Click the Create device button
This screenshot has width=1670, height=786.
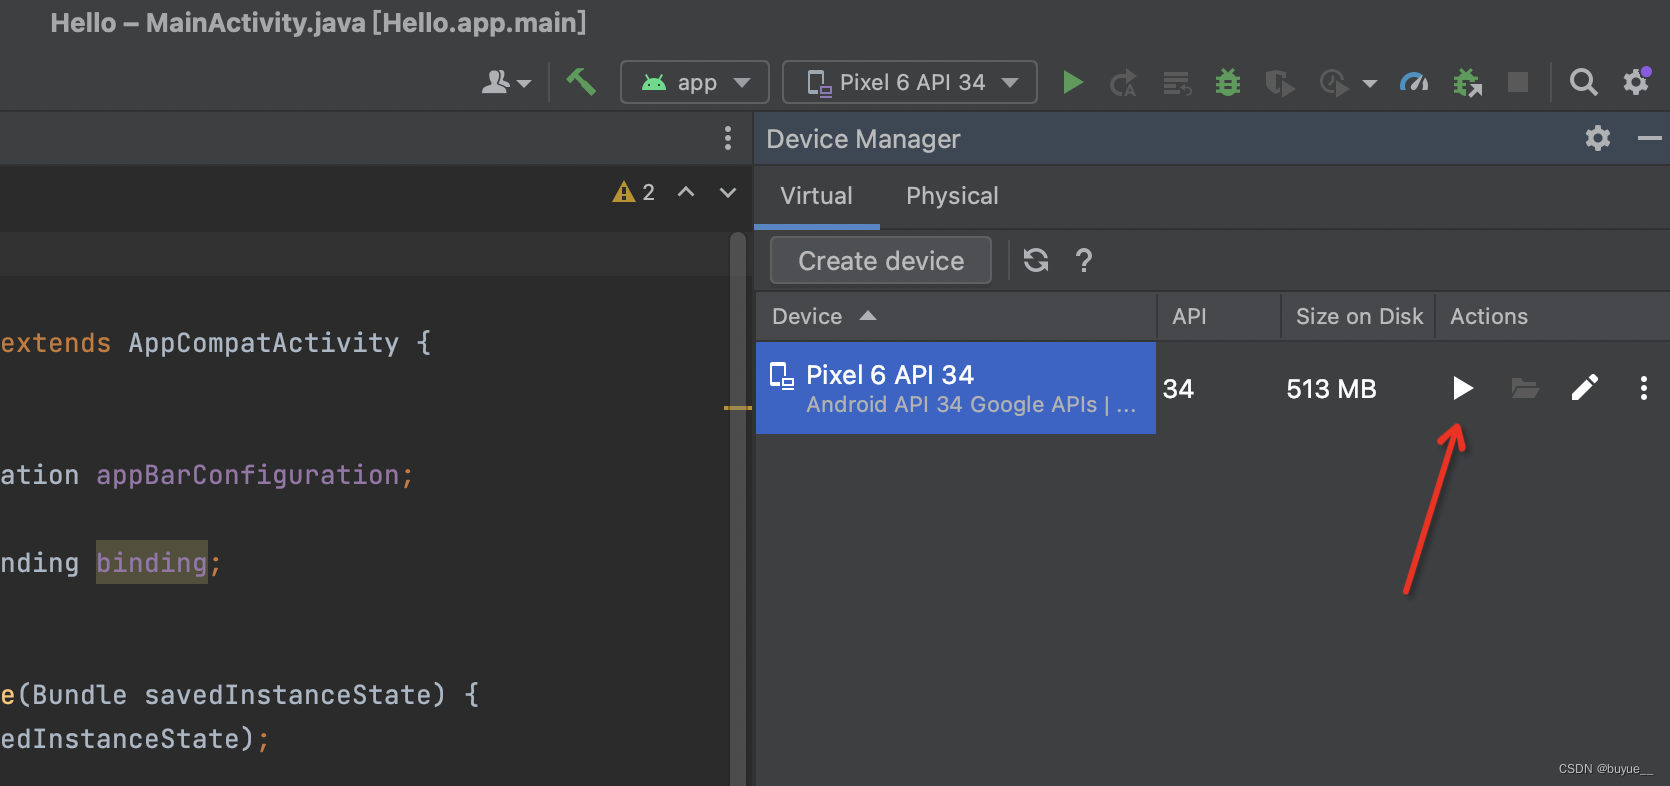[x=881, y=261]
